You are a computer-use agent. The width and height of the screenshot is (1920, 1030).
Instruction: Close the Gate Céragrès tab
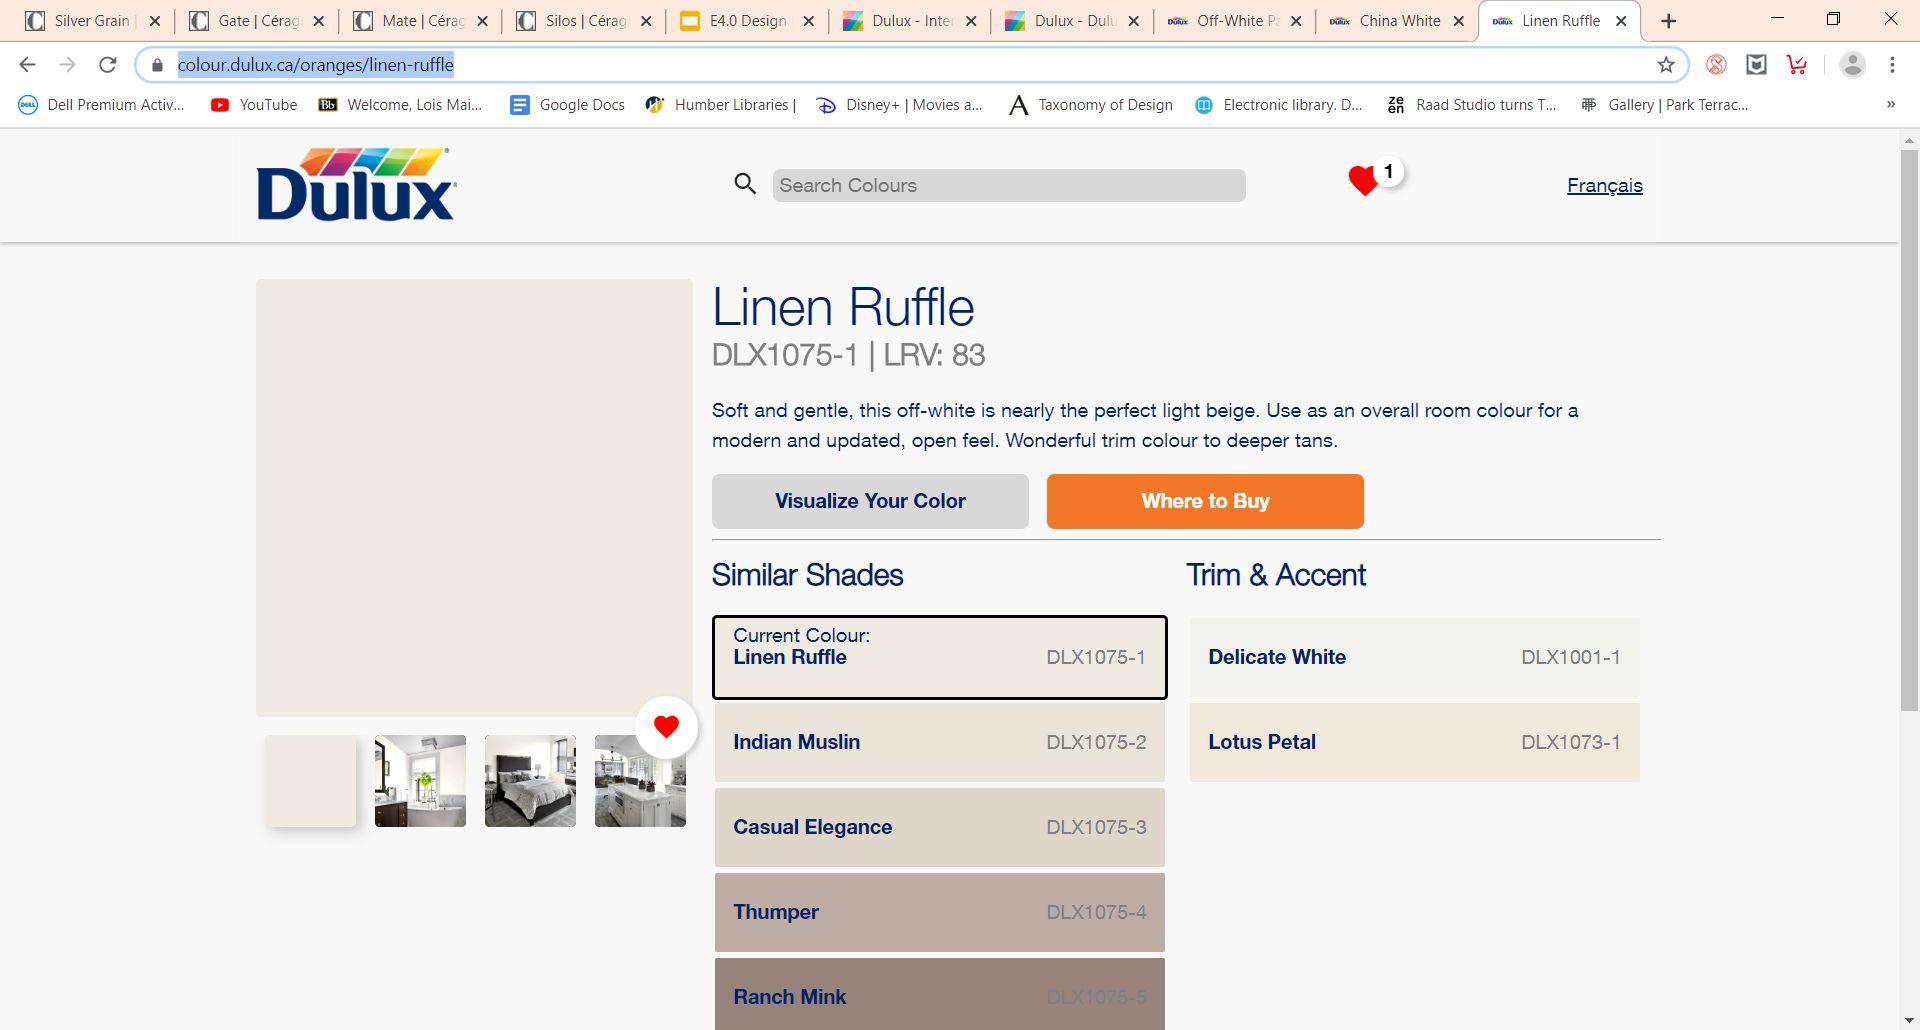click(318, 21)
